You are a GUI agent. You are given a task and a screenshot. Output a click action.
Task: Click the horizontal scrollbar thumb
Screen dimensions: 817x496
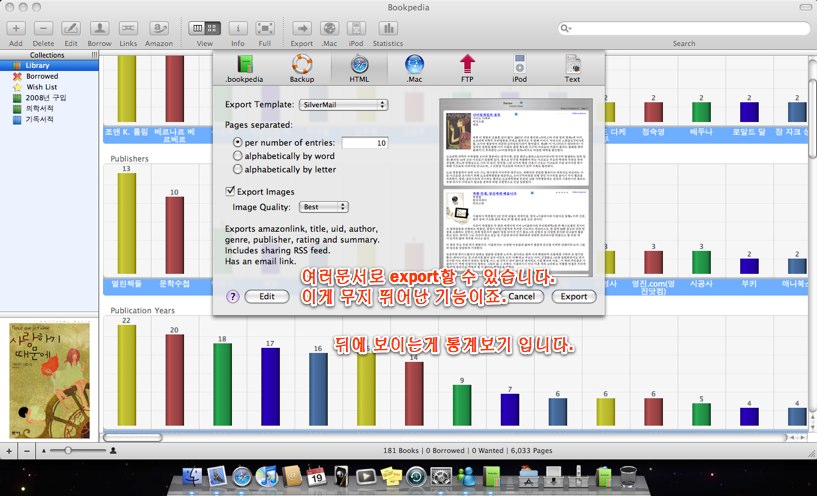click(x=133, y=438)
